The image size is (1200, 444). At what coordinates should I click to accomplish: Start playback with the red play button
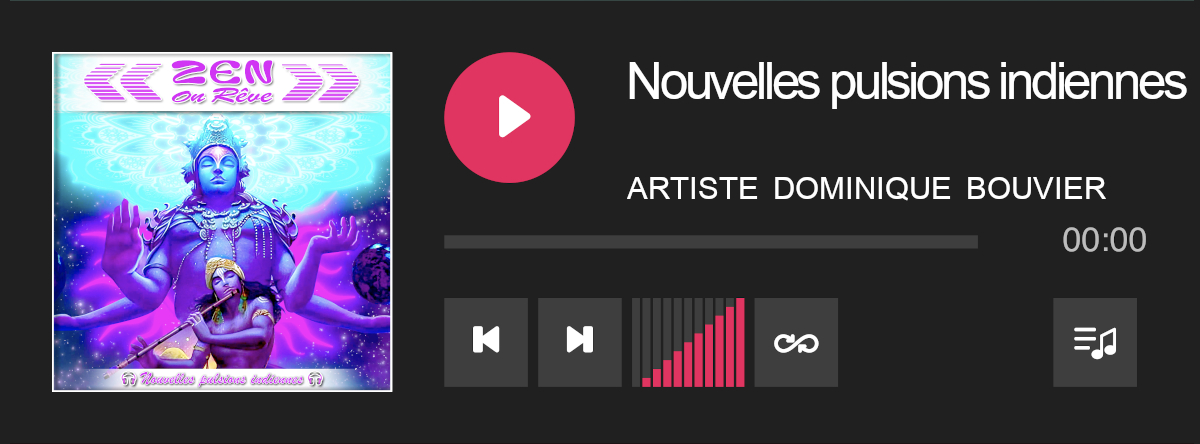tap(509, 117)
